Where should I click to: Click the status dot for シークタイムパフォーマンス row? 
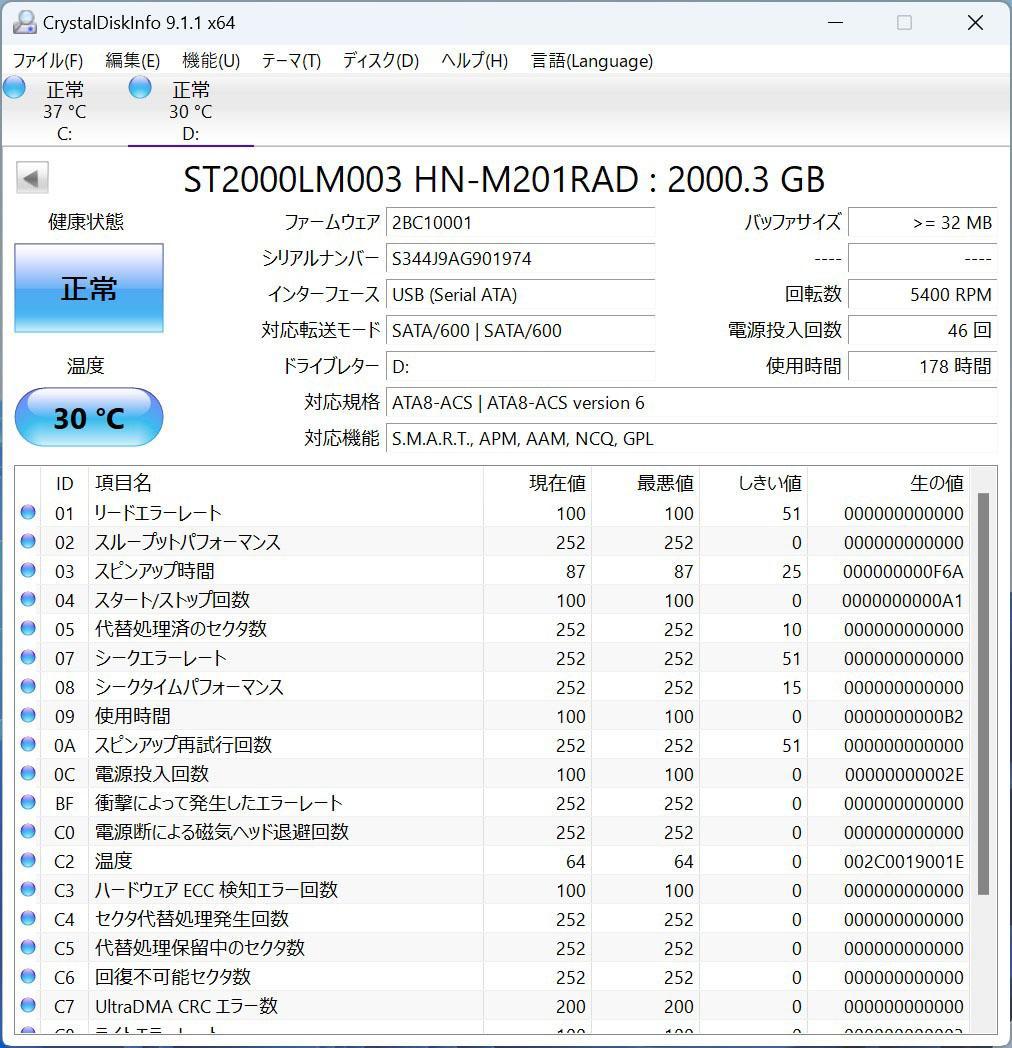(x=28, y=686)
